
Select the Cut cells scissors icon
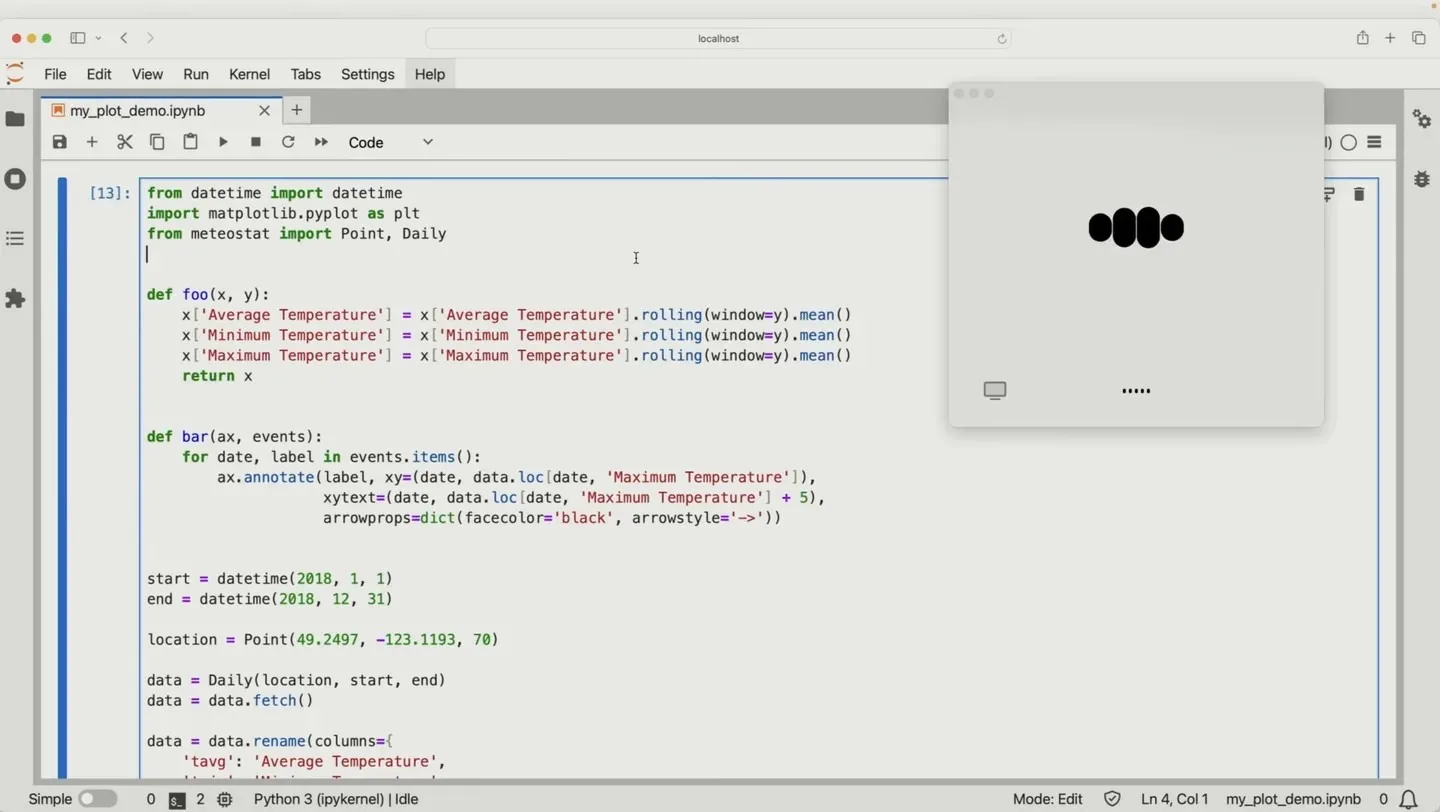[x=124, y=142]
